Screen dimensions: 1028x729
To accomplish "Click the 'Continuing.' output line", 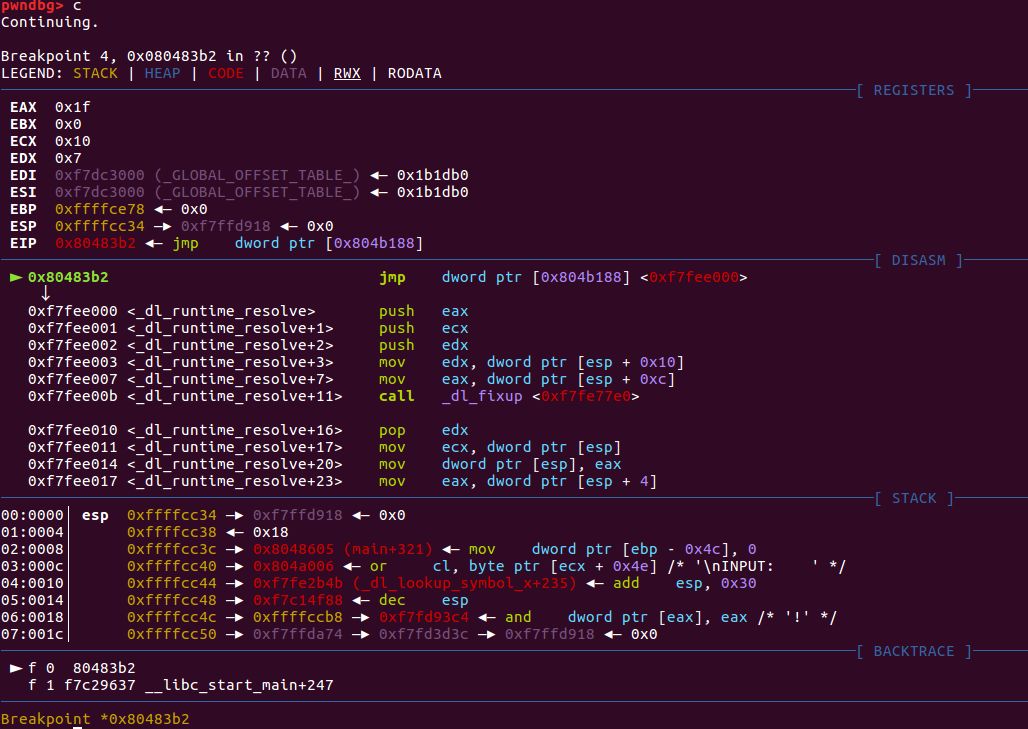I will tap(49, 22).
